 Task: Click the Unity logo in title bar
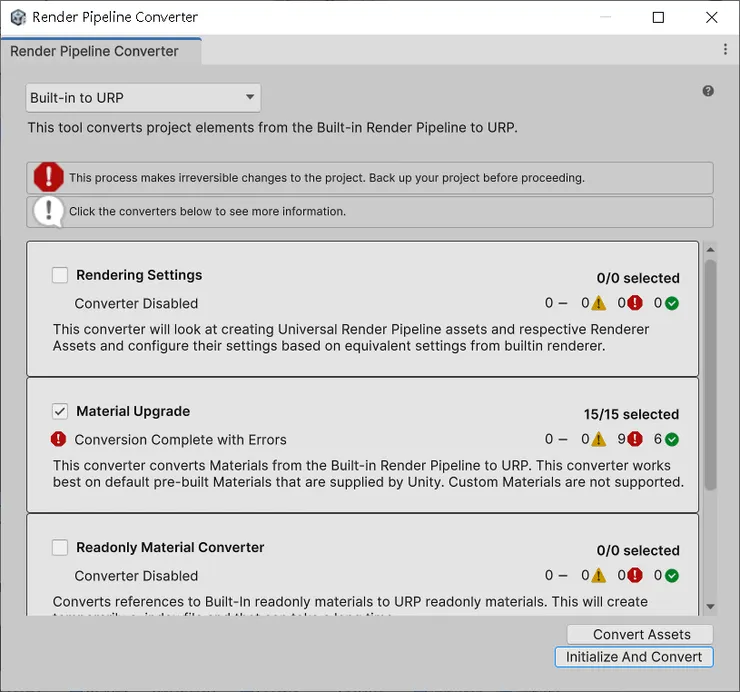pos(17,17)
